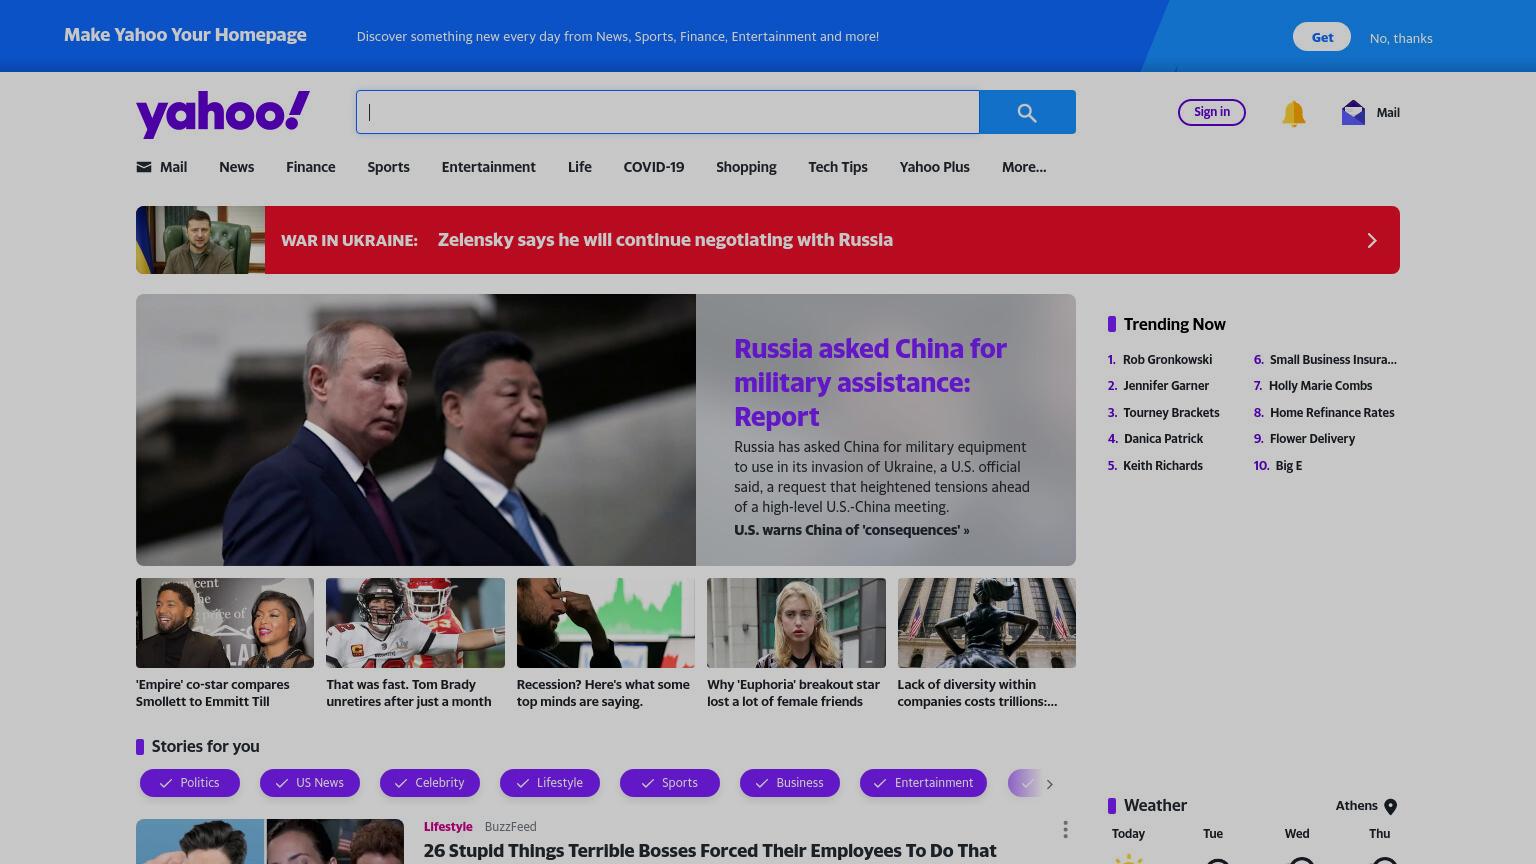Open the notifications bell
The image size is (1536, 864).
(1293, 113)
